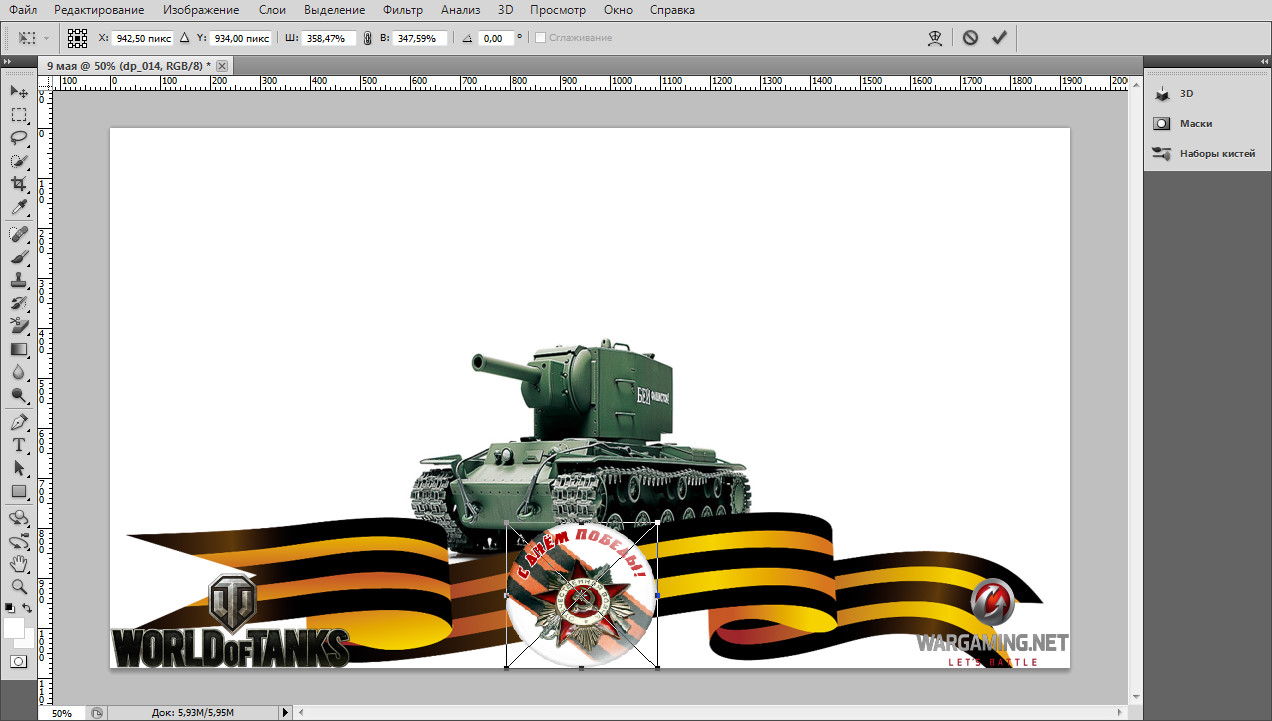Viewport: 1272px width, 721px height.
Task: Select the Pen tool
Action: pyautogui.click(x=18, y=422)
